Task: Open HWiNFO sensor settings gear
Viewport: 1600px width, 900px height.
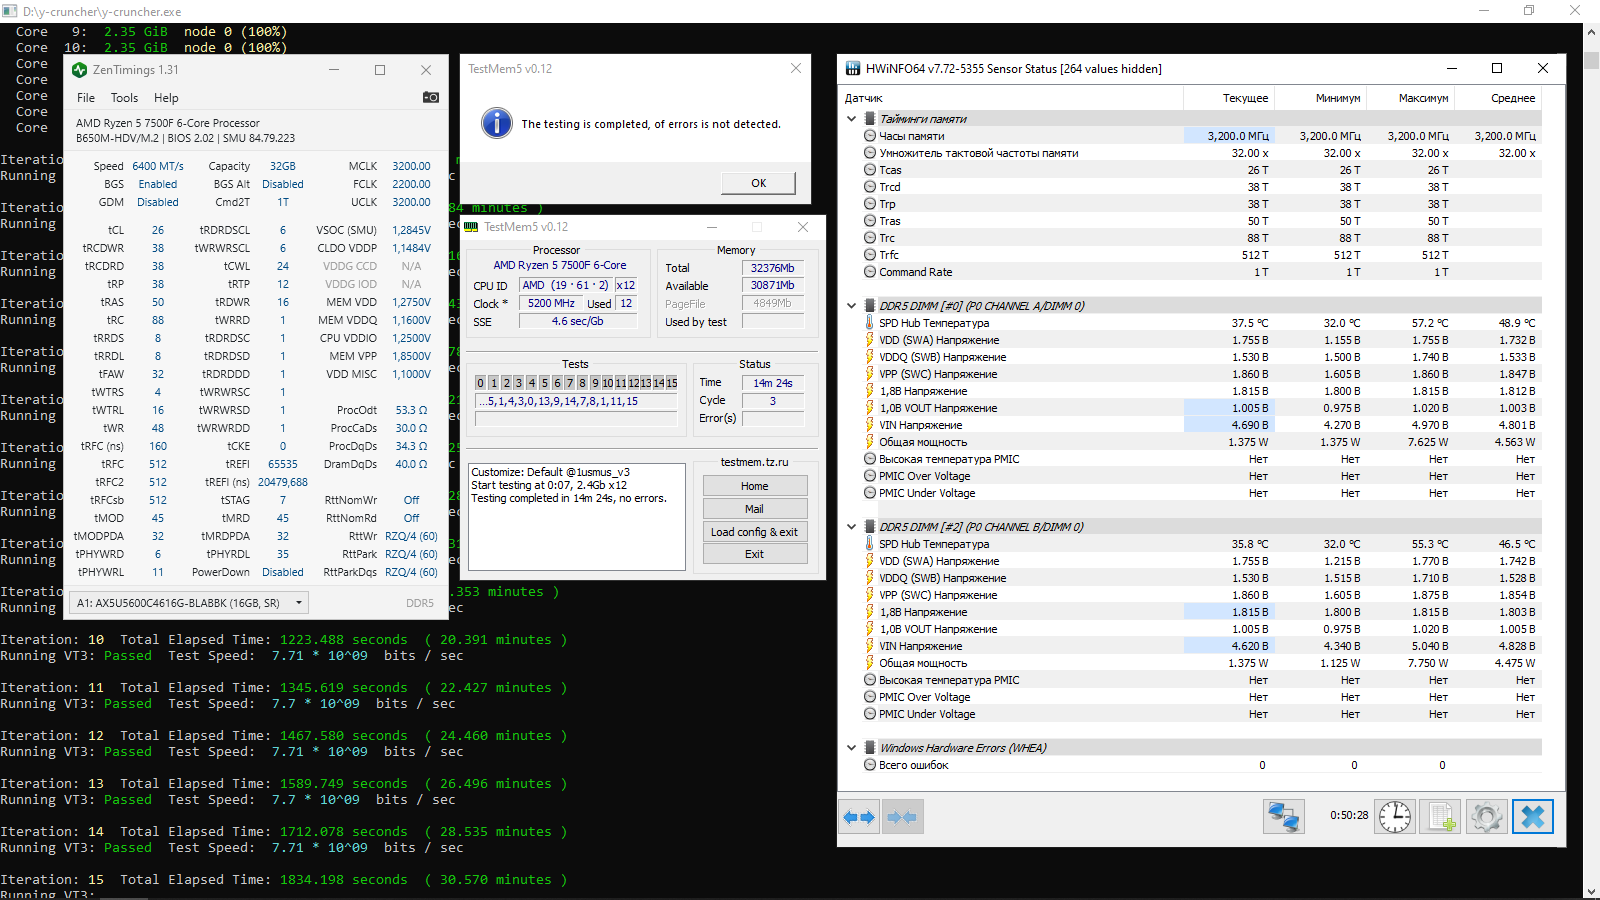Action: (x=1487, y=817)
